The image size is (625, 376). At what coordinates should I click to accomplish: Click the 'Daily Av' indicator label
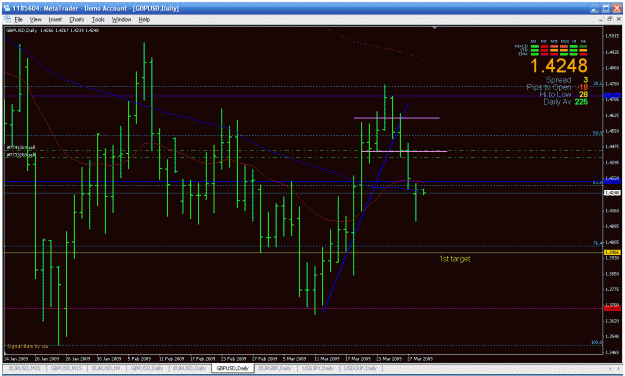[x=557, y=102]
